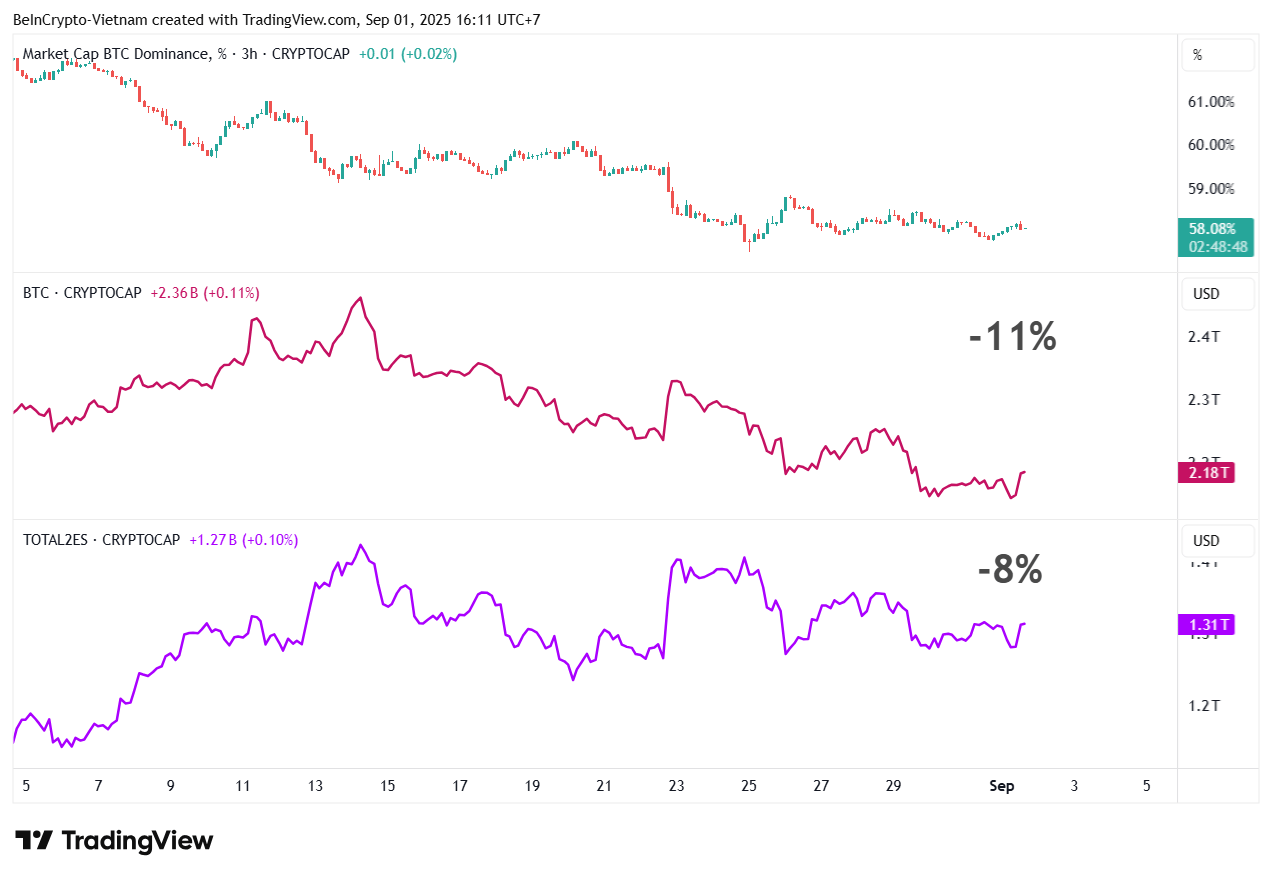Click the -8% annotation text
1272x878 pixels.
click(1010, 571)
